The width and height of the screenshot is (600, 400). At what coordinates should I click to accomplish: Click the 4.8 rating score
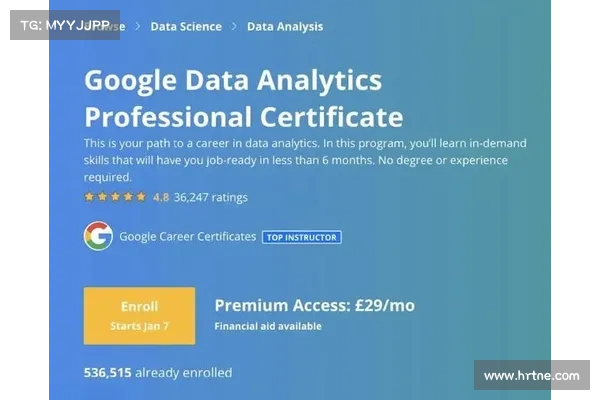point(161,198)
